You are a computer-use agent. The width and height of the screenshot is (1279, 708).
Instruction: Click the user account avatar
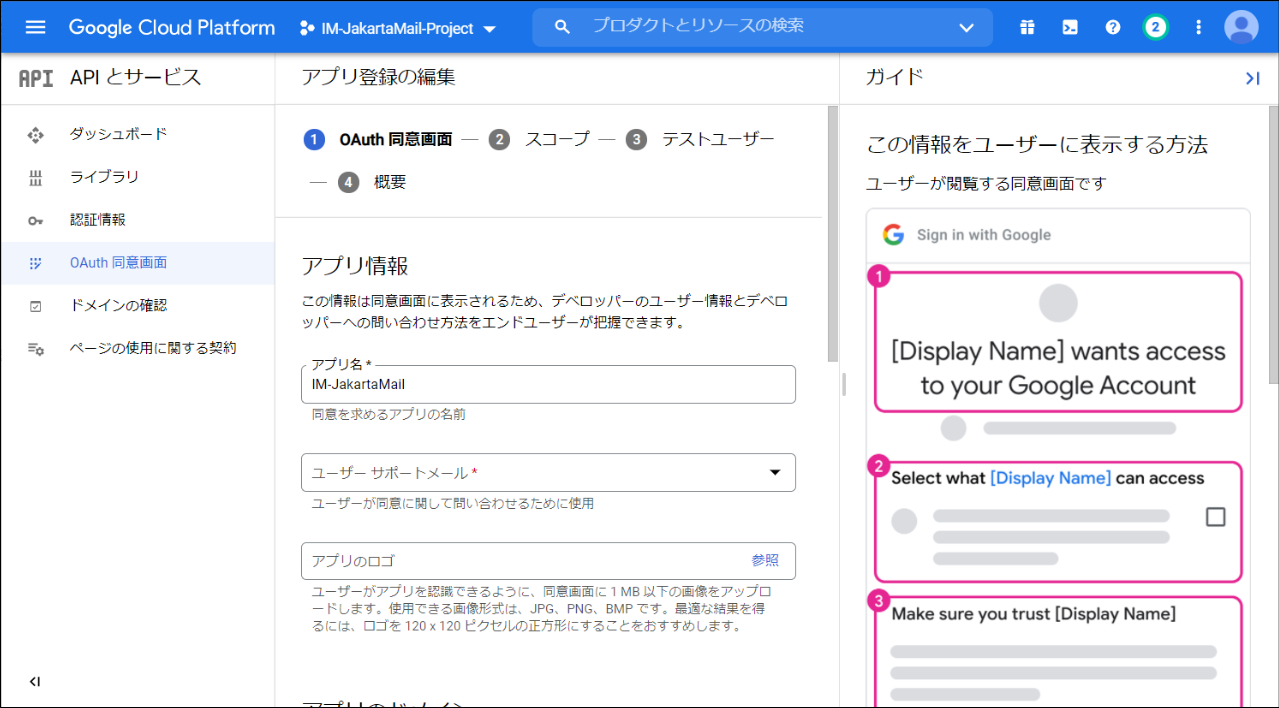click(x=1241, y=27)
